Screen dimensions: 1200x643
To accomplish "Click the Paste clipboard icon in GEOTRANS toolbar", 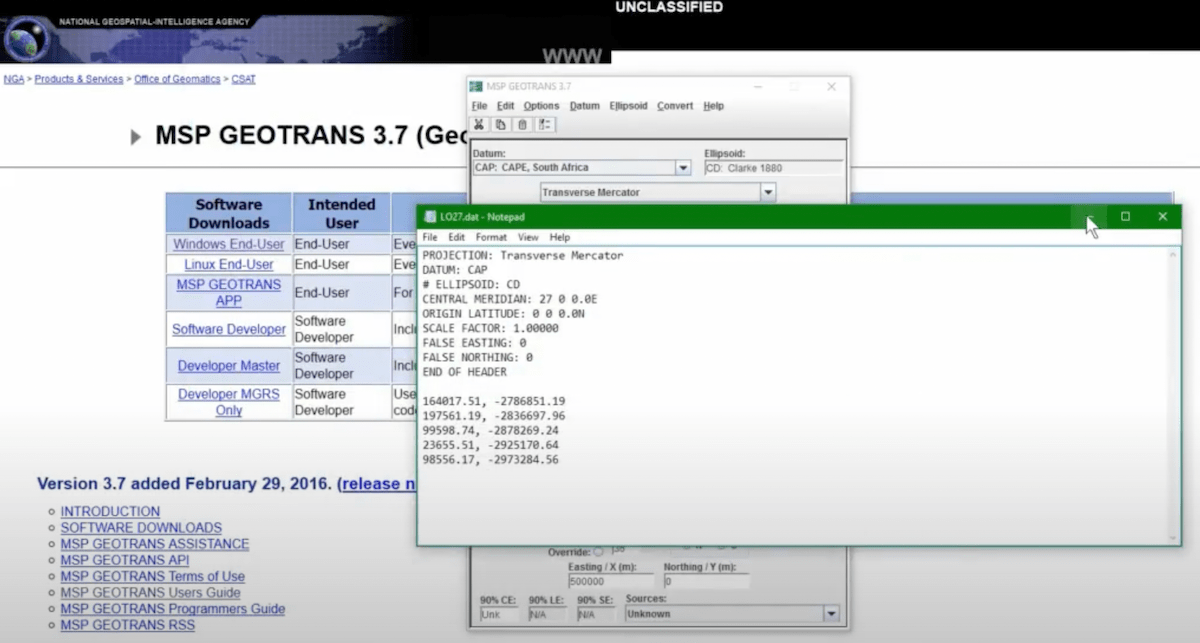I will click(522, 125).
